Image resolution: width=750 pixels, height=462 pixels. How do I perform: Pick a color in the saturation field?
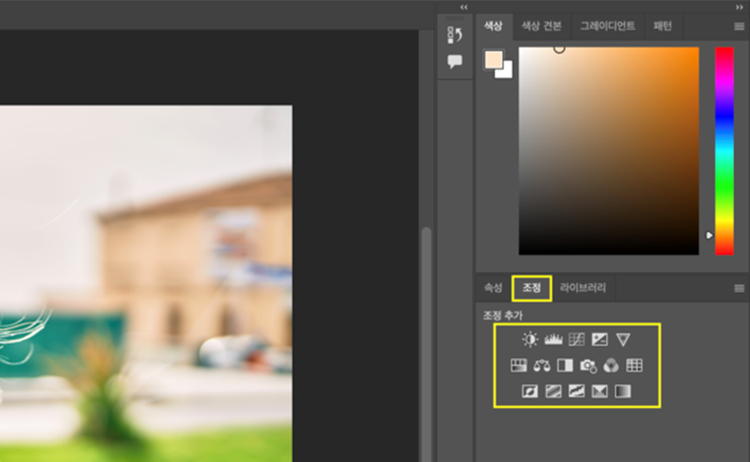(609, 151)
